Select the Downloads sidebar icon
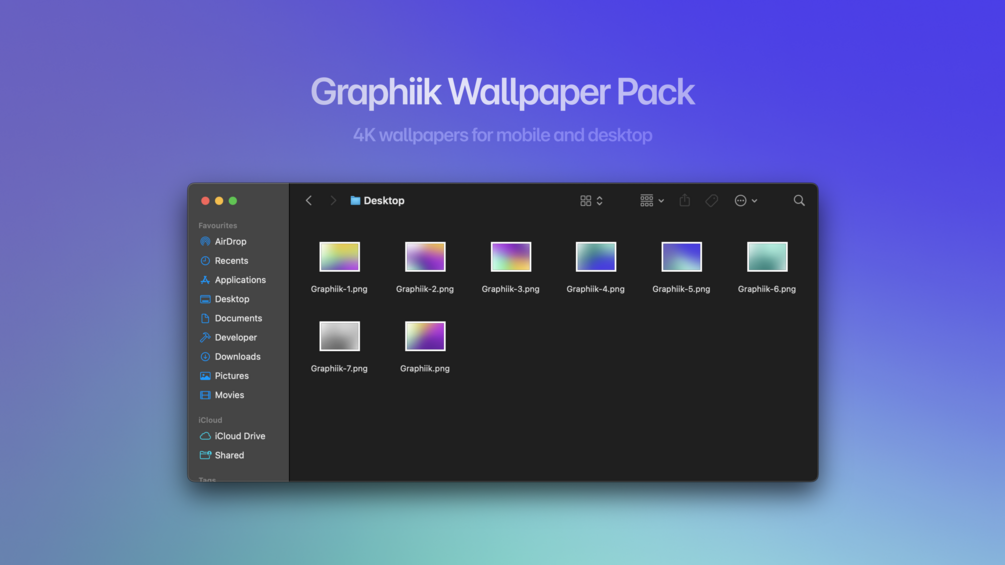Image resolution: width=1005 pixels, height=565 pixels. (x=205, y=357)
